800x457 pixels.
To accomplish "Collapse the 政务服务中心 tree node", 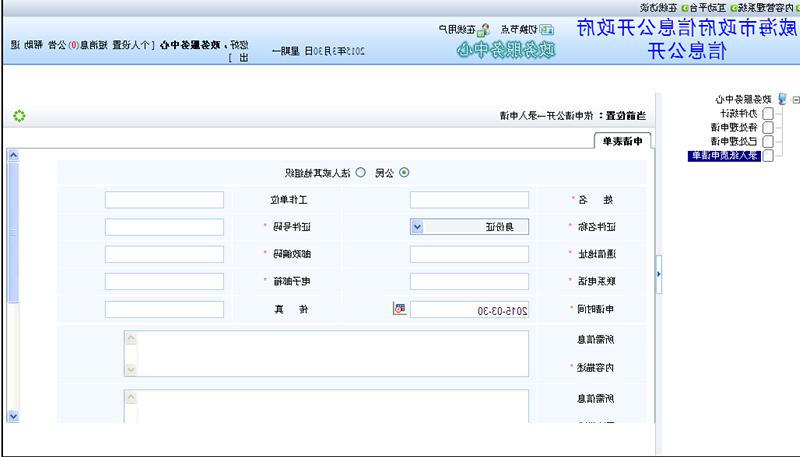I will (x=796, y=99).
